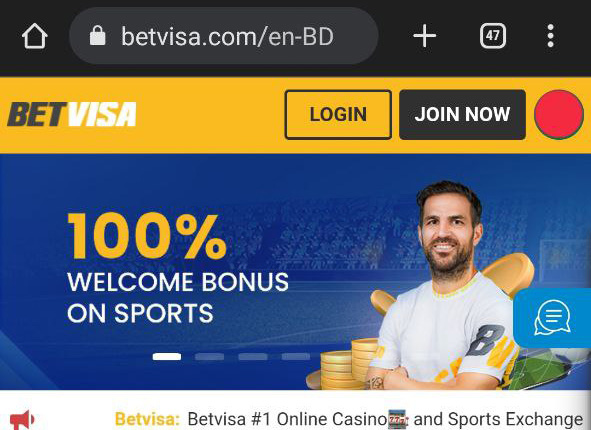Click the yellow Betvisa: announcement label
591x430 pixels.
pos(147,419)
